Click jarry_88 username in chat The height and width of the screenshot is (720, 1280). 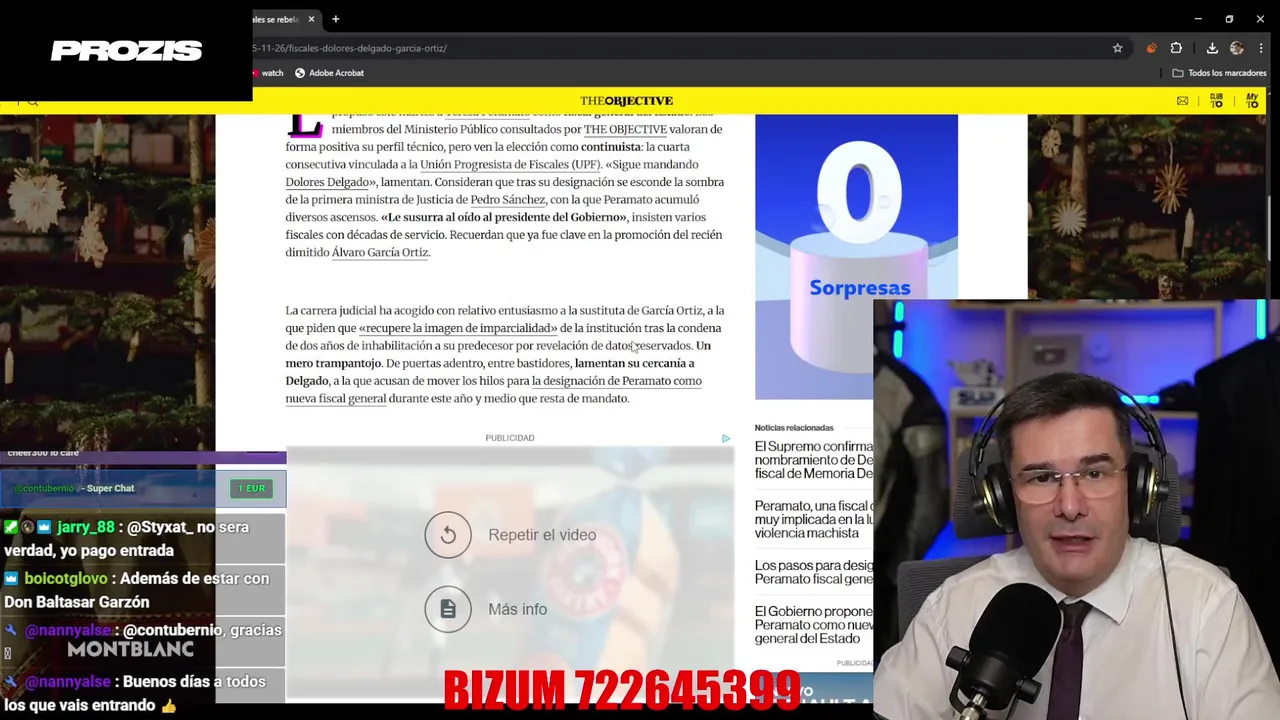click(85, 527)
